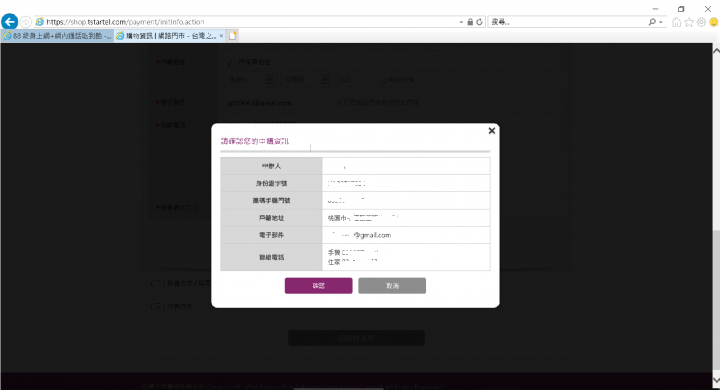Go back with the browser Back arrow
Screen dimensions: 720x390
[x=10, y=22]
